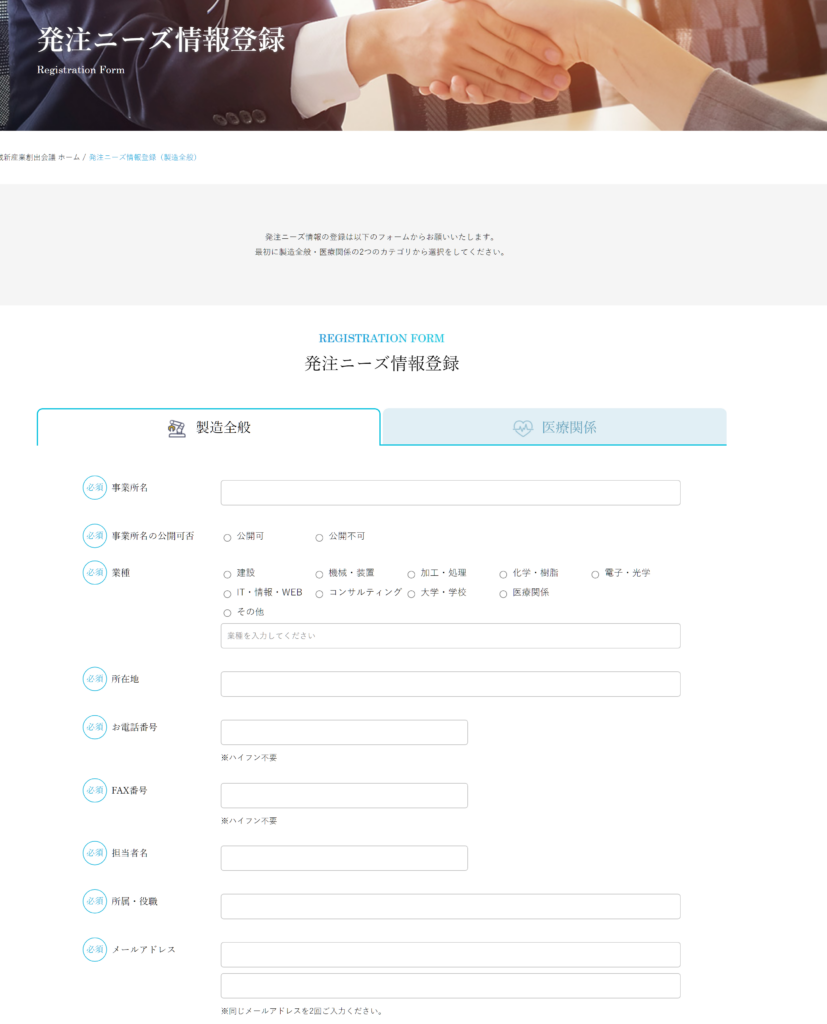Screen dimensions: 827x1024
Task: Click the first メールアドレス input field
Action: point(450,954)
